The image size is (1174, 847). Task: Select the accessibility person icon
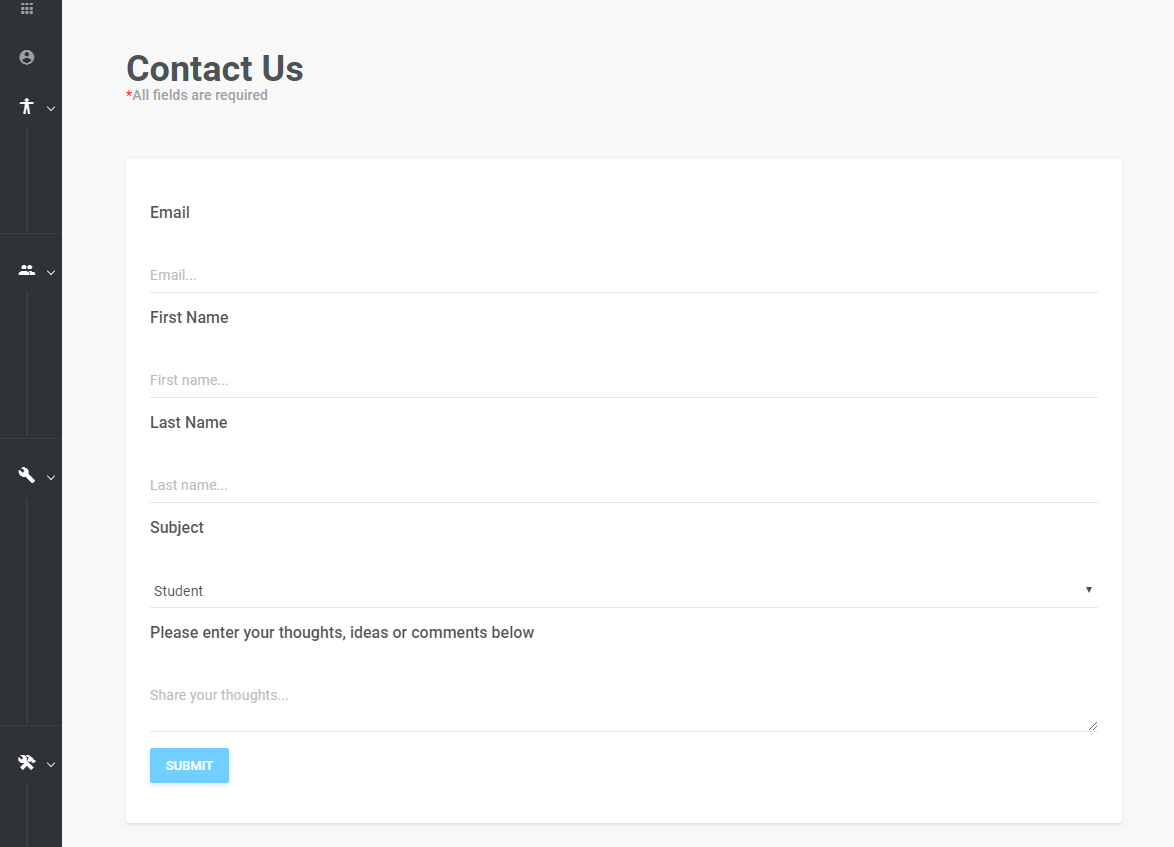[x=27, y=106]
